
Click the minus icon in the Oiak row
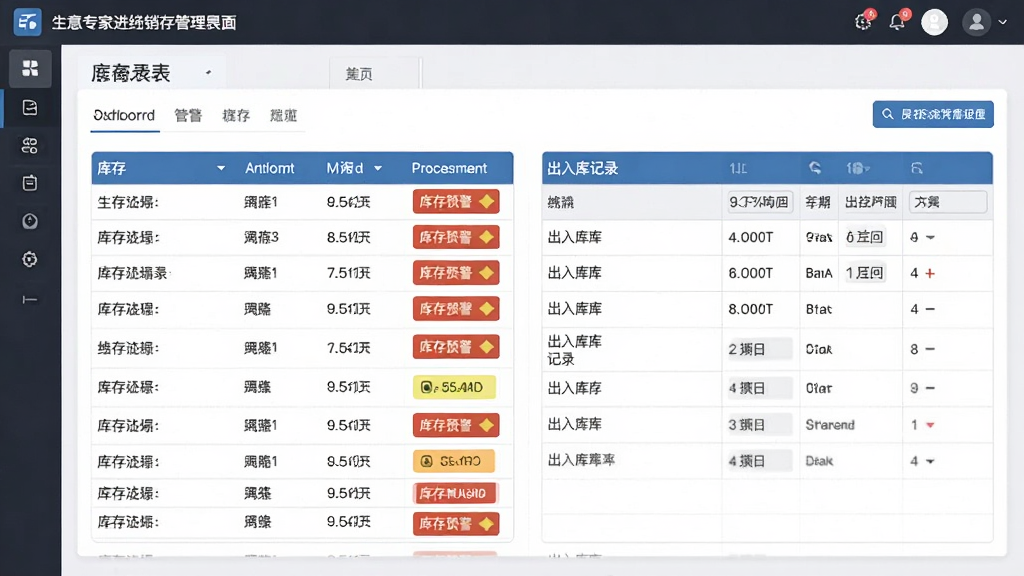tap(930, 349)
